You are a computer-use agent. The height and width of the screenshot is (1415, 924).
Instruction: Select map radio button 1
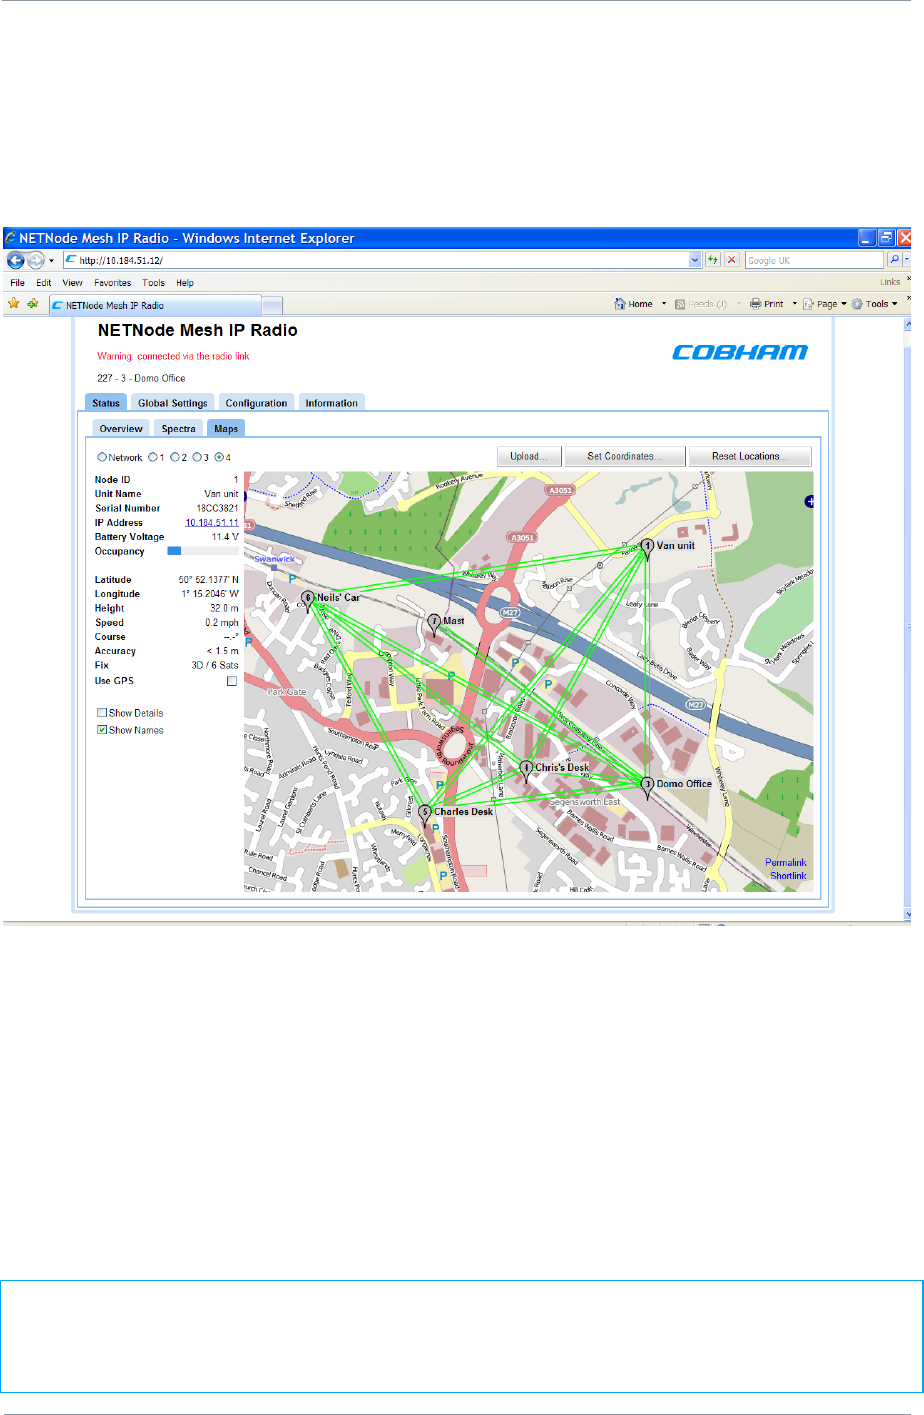(x=153, y=458)
